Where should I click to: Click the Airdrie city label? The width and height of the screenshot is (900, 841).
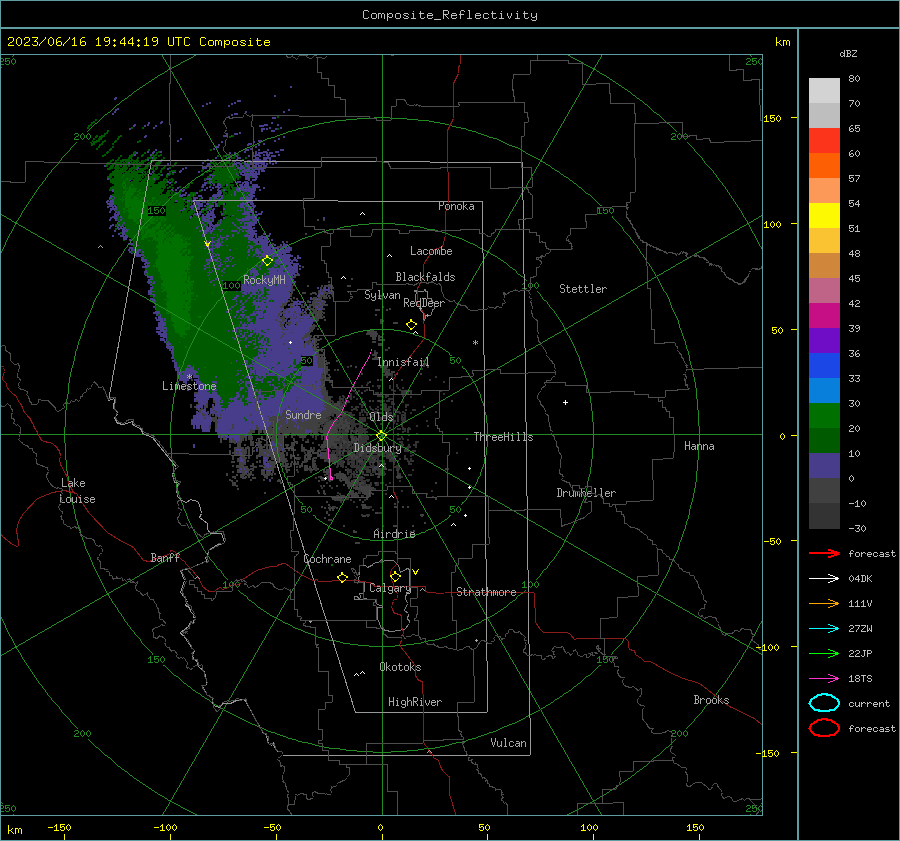pos(394,534)
